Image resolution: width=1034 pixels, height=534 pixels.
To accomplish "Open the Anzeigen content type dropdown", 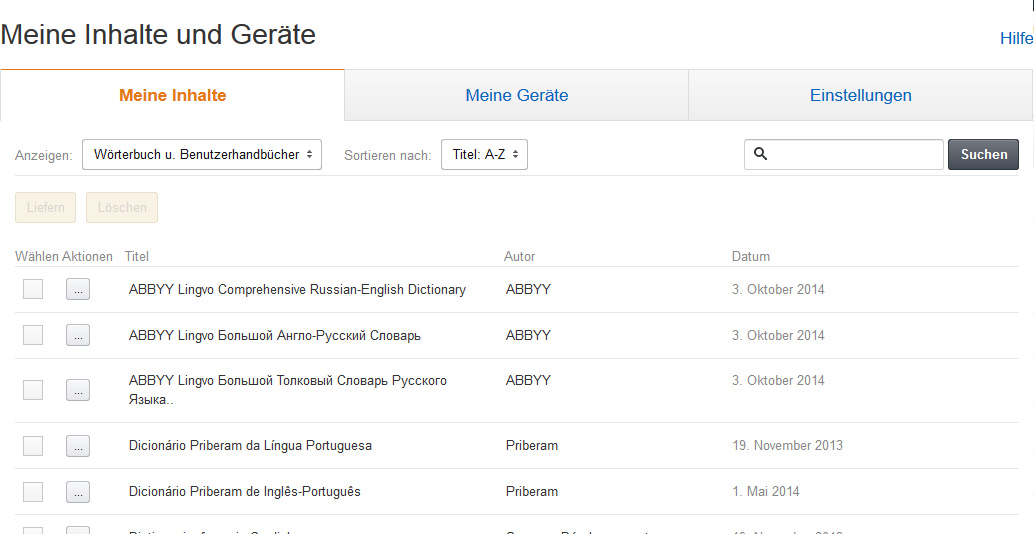I will (x=202, y=154).
